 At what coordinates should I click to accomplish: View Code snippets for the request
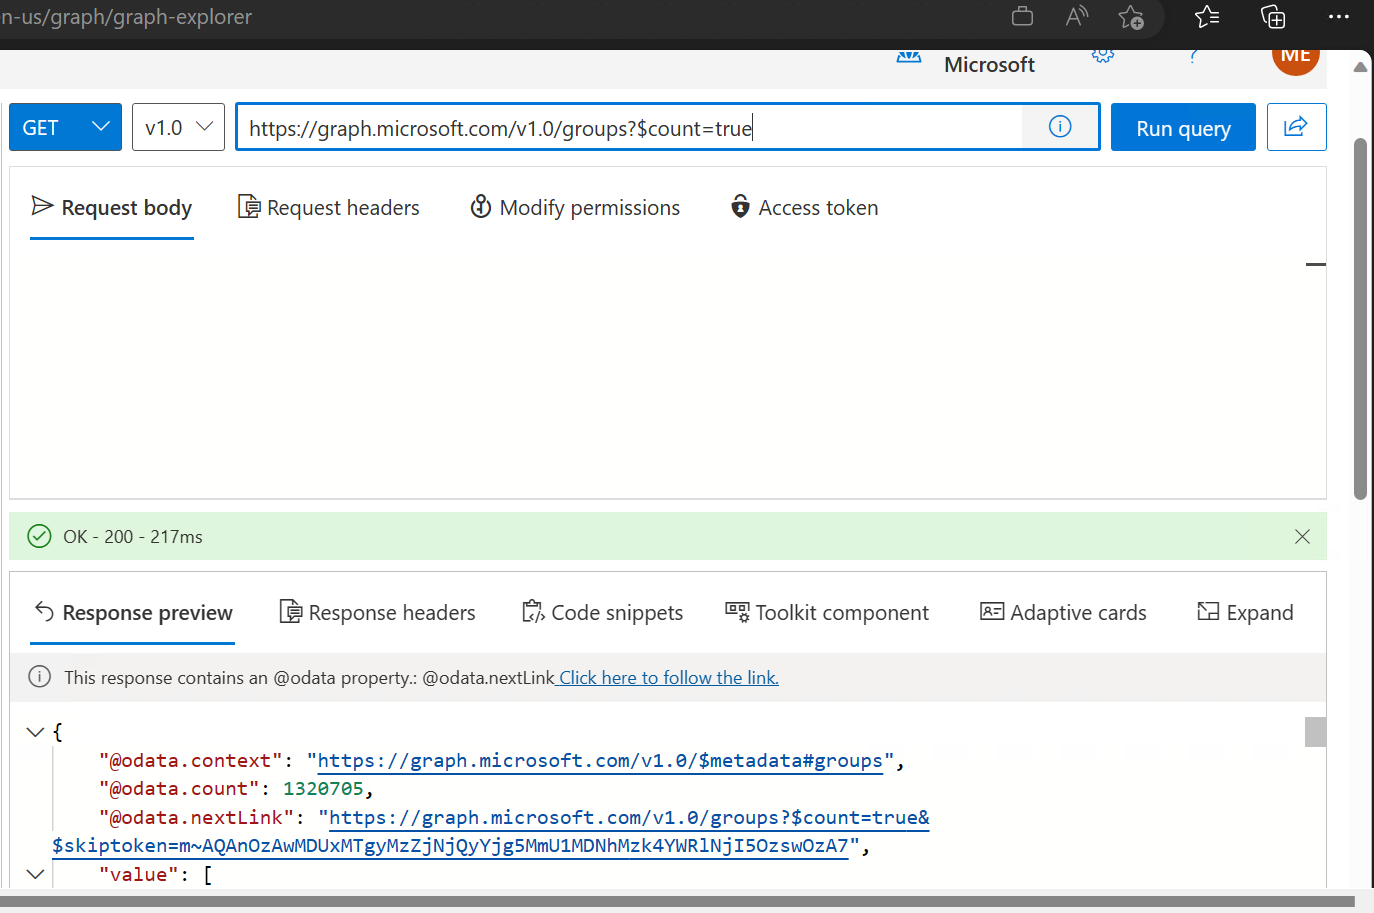tap(602, 612)
